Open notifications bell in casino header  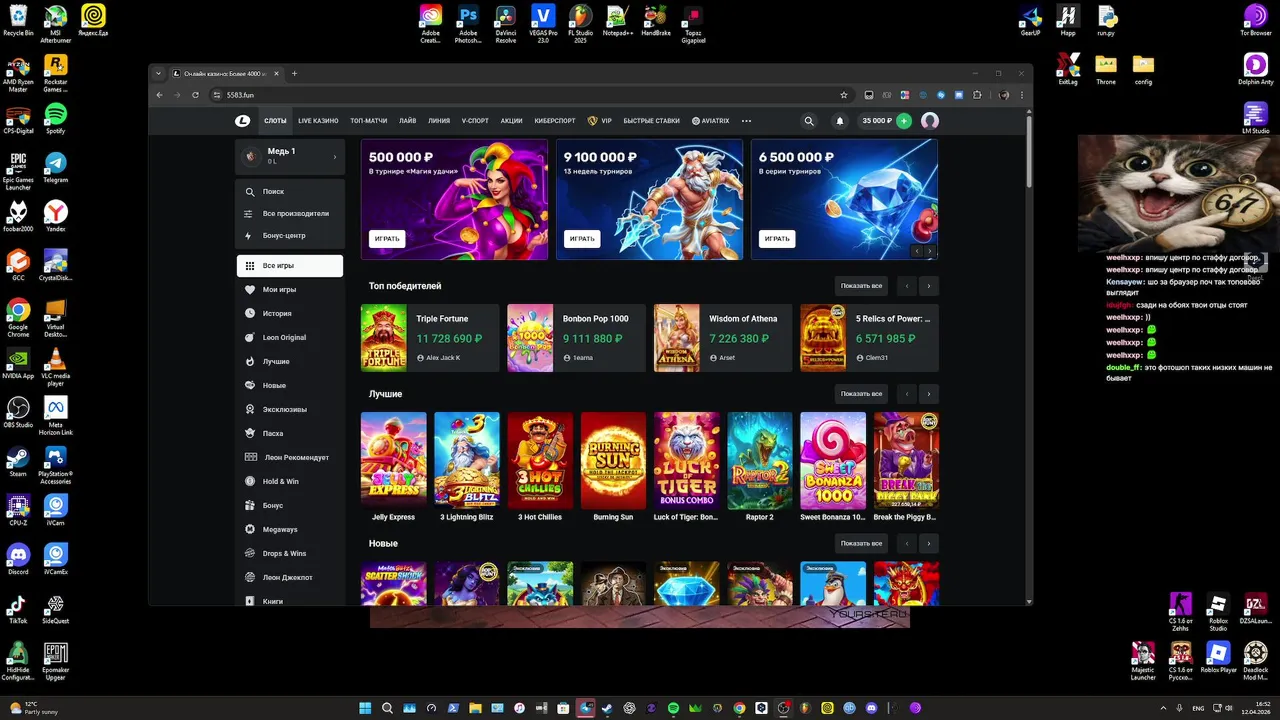click(x=840, y=121)
